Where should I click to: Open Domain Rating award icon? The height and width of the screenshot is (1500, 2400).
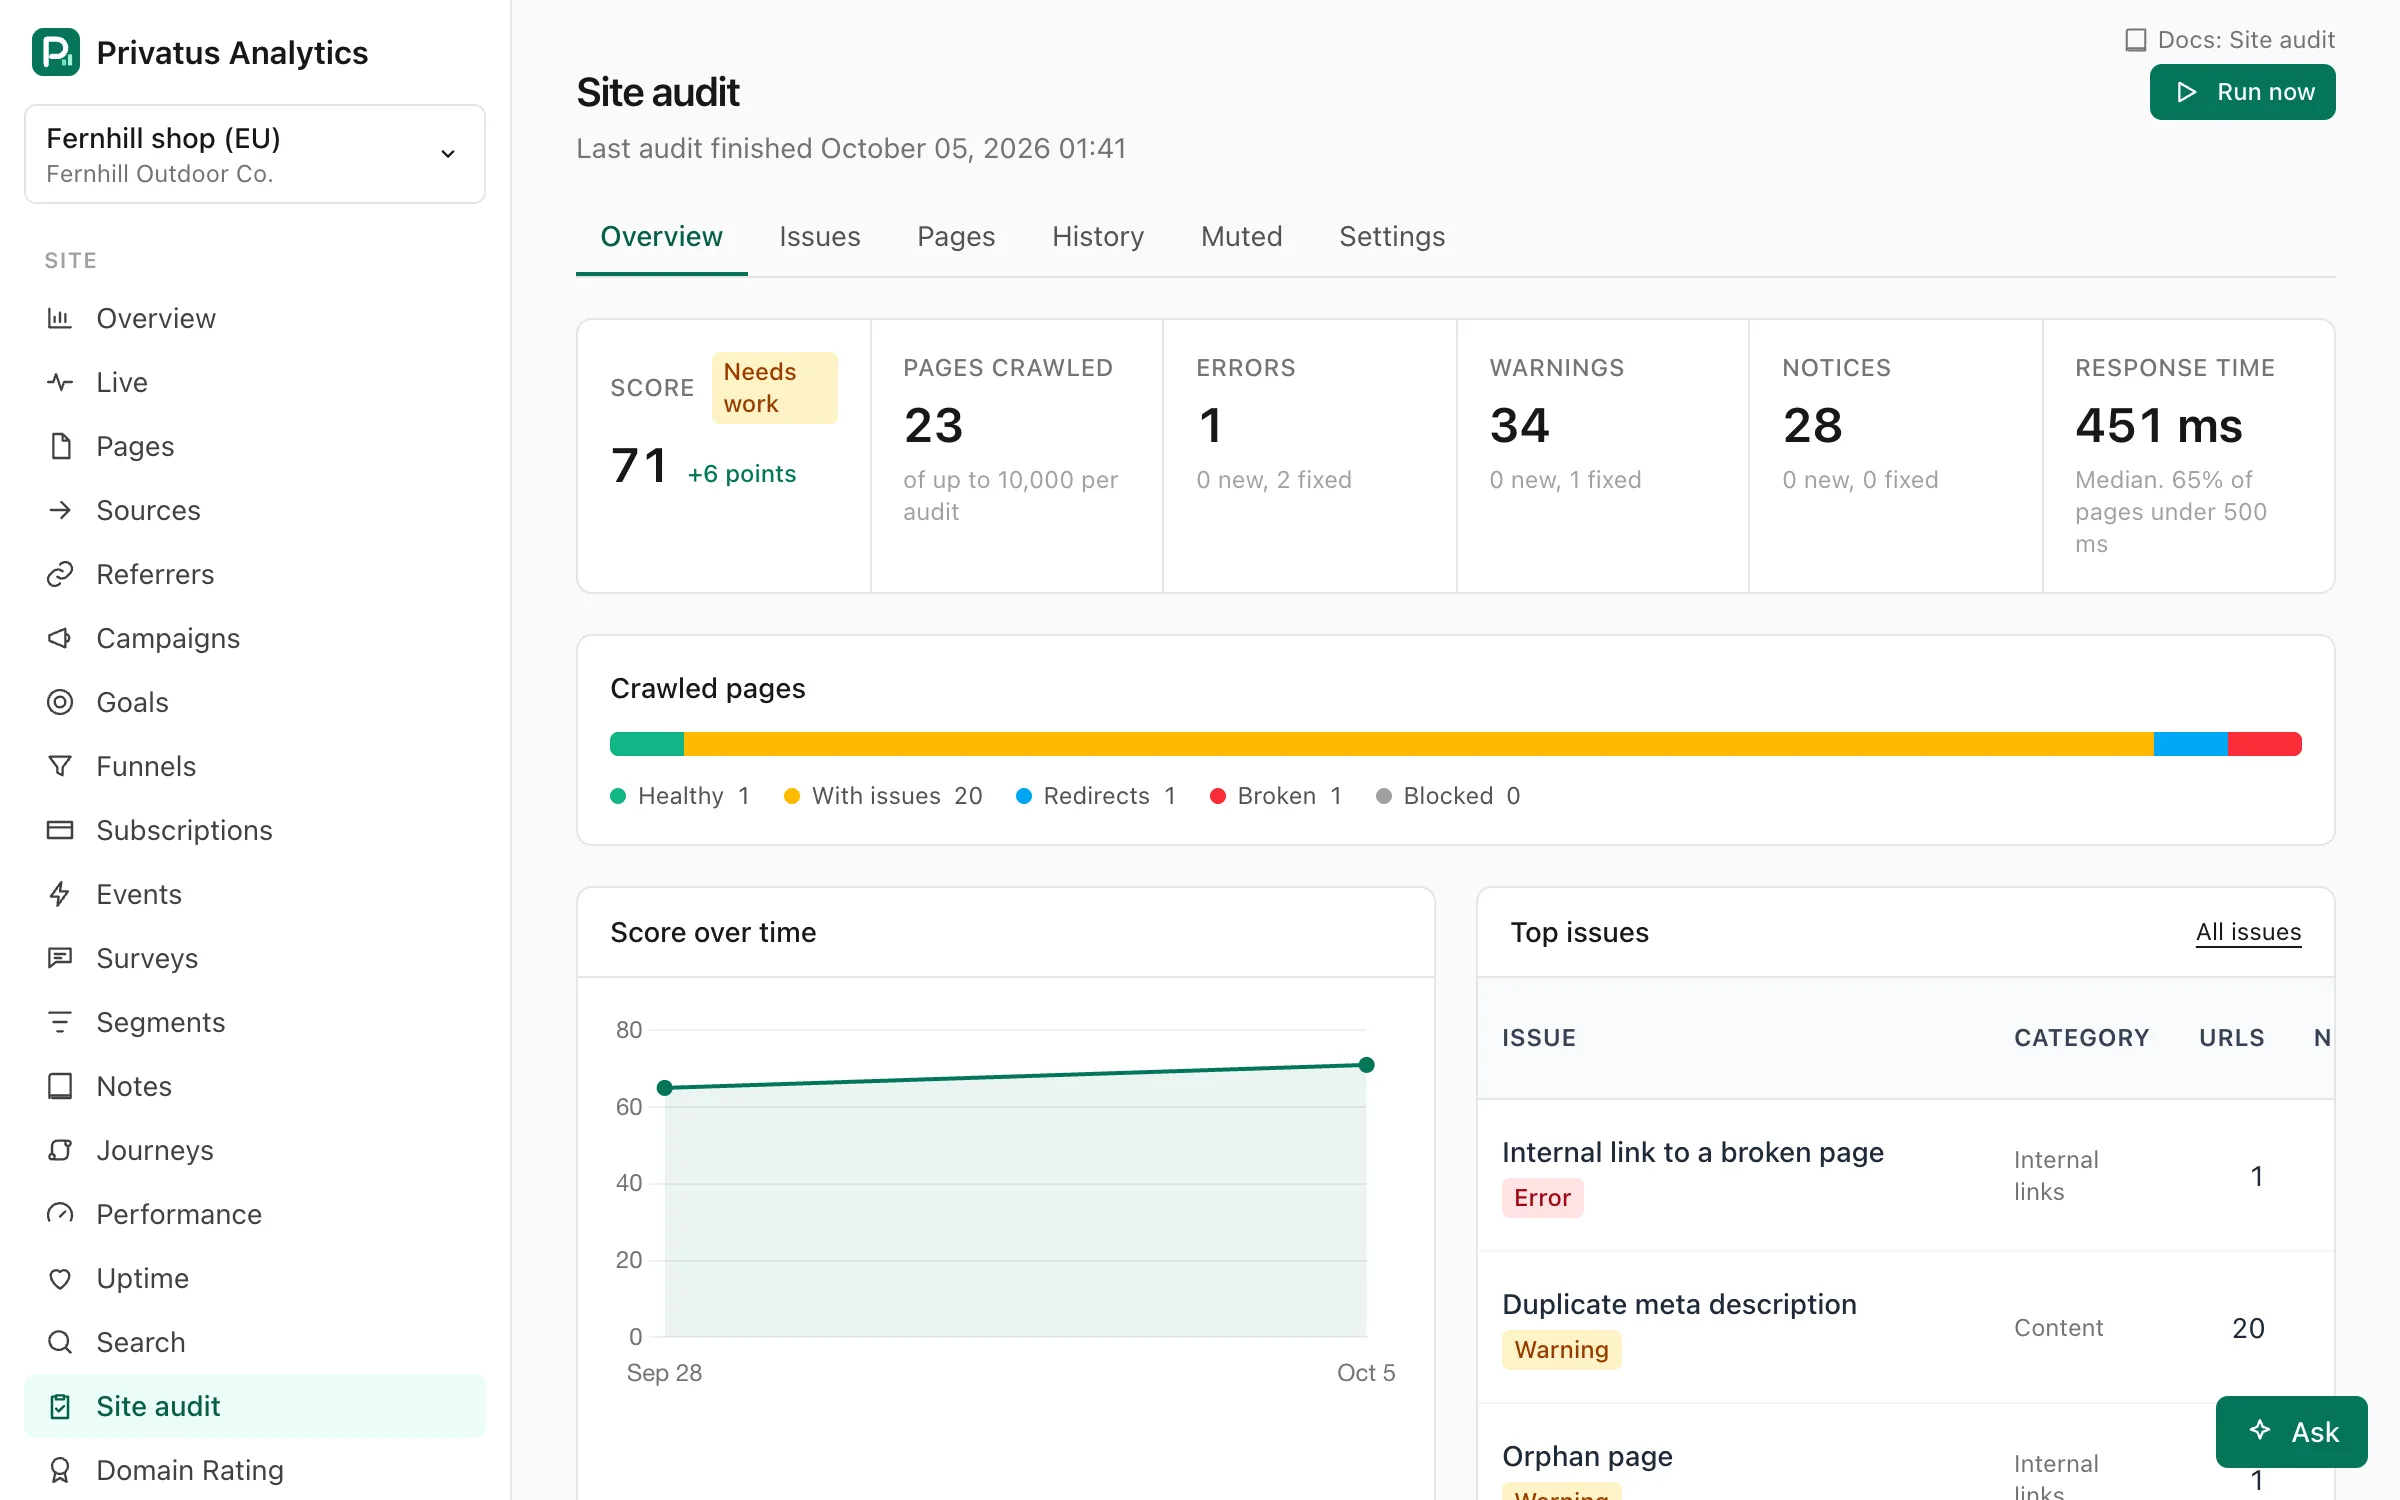click(60, 1470)
